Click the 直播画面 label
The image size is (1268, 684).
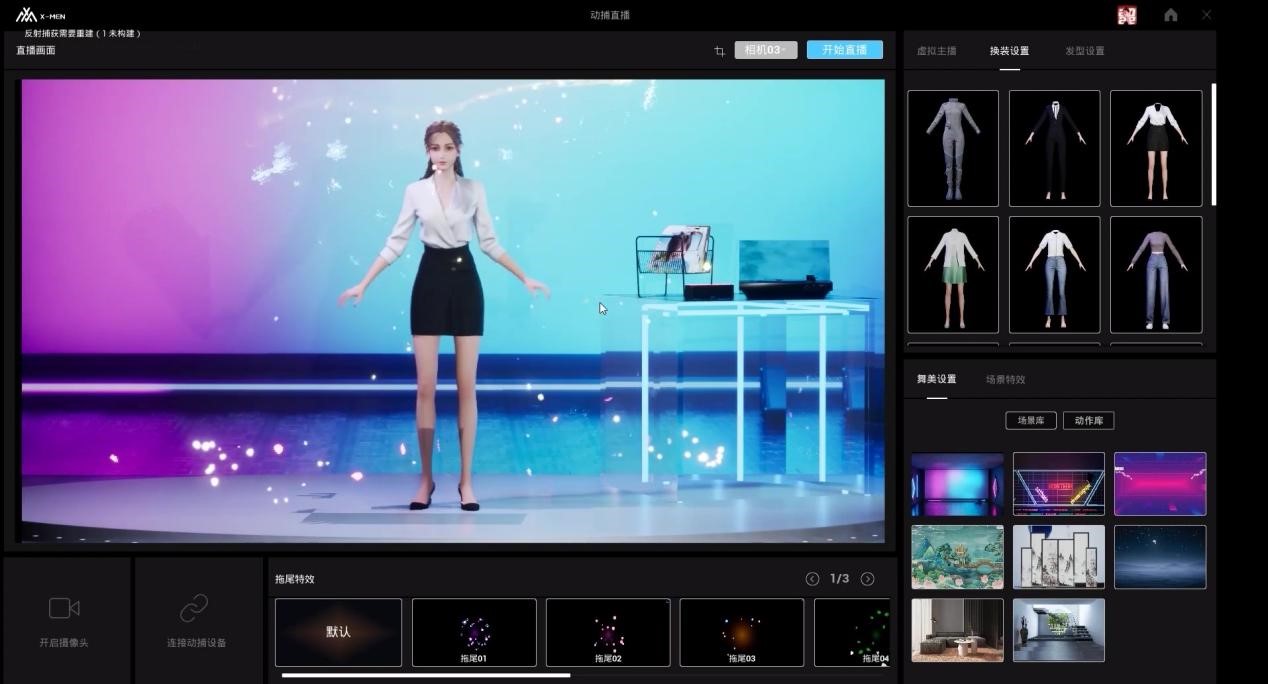point(36,50)
